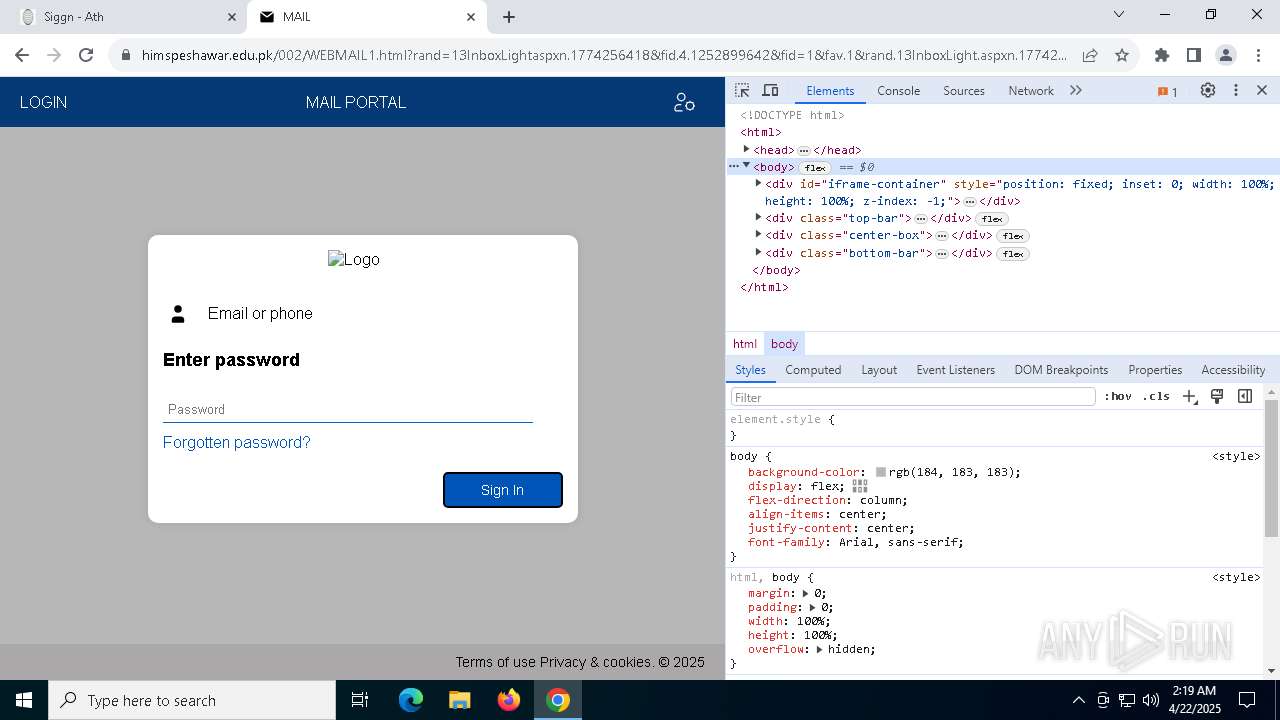
Task: Toggle computed styles sidebar icon
Action: tap(1245, 396)
